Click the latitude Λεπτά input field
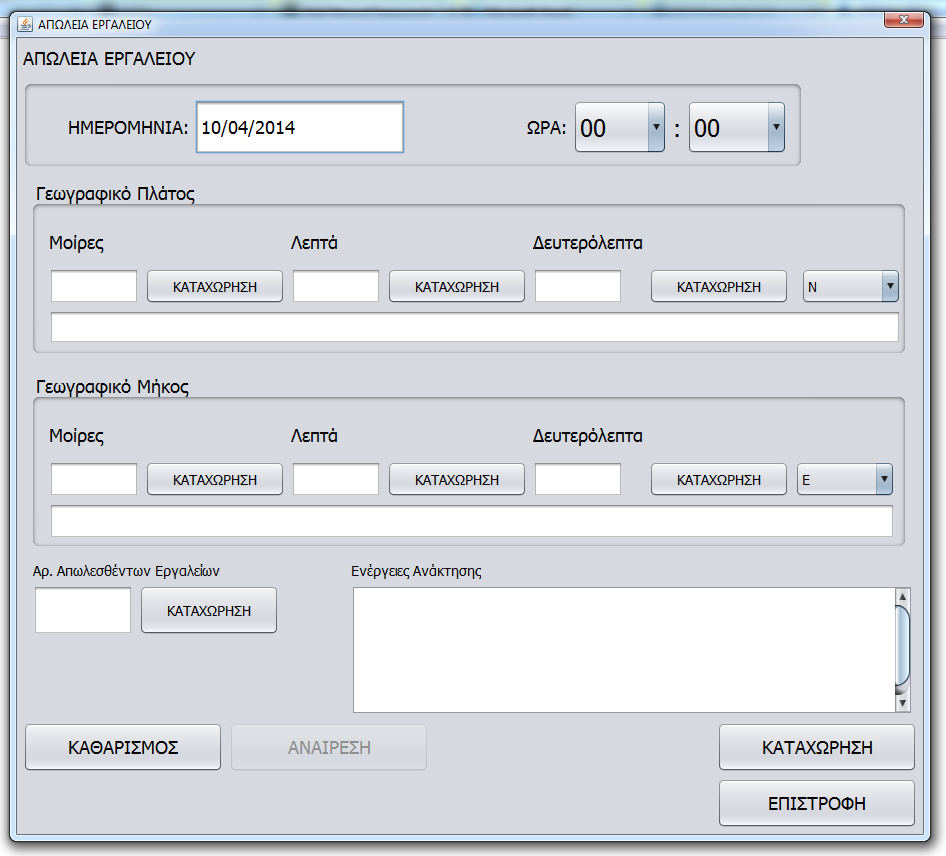 [336, 286]
